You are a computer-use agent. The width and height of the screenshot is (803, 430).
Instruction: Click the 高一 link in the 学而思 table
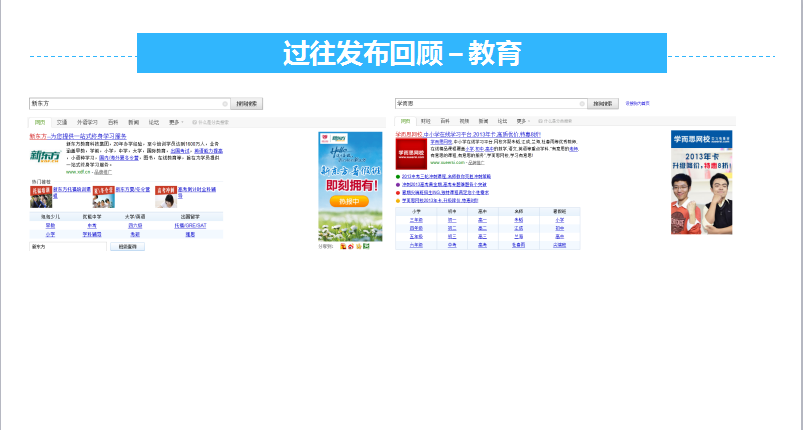[482, 220]
